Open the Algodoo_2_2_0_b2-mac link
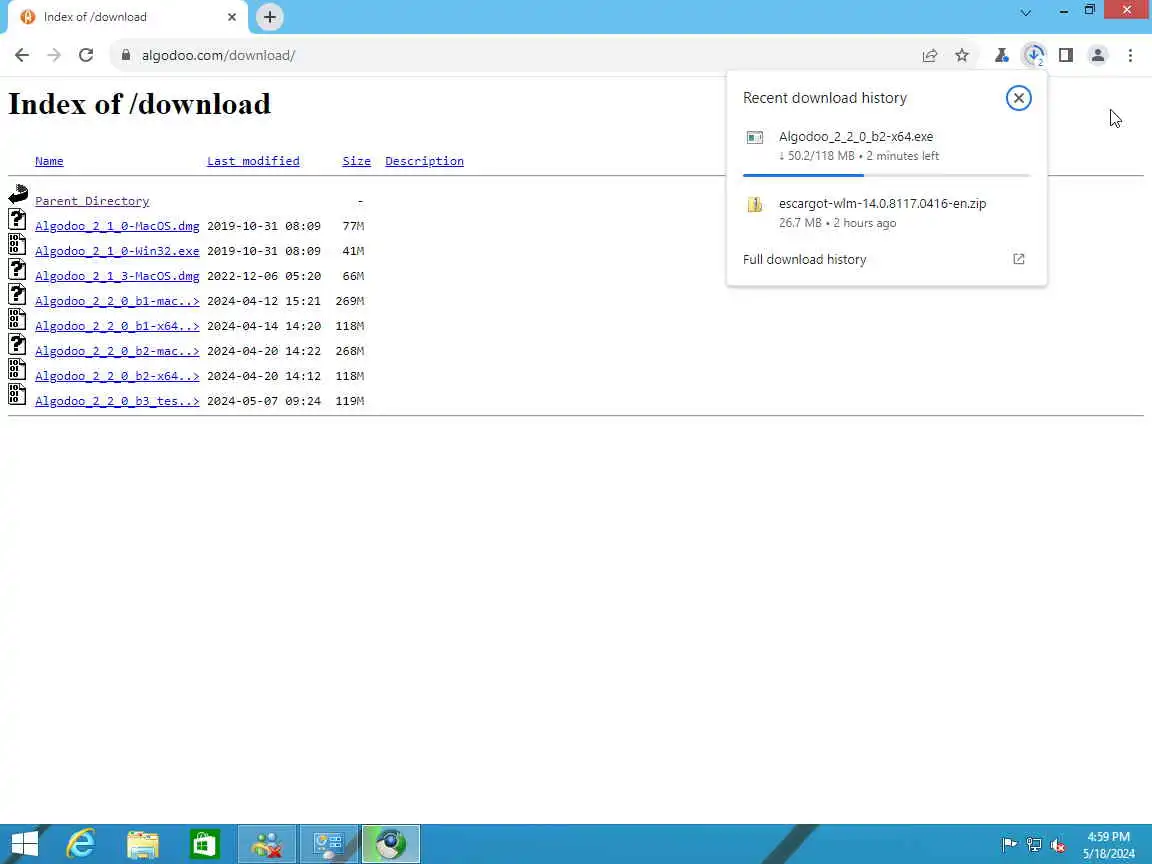Viewport: 1152px width, 864px height. pos(117,350)
